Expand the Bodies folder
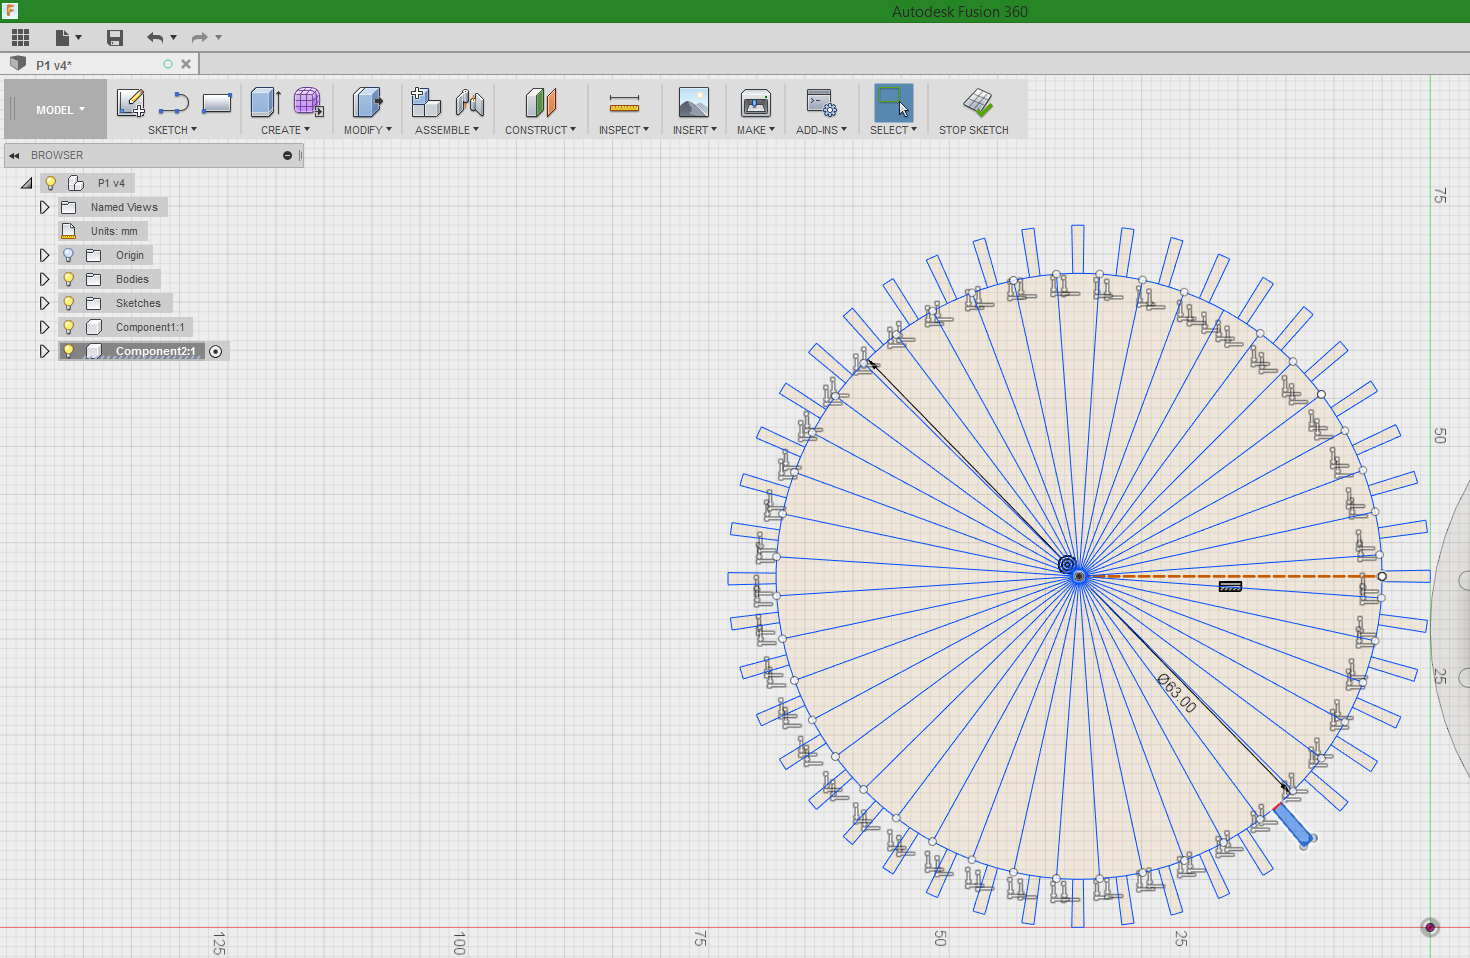 44,279
